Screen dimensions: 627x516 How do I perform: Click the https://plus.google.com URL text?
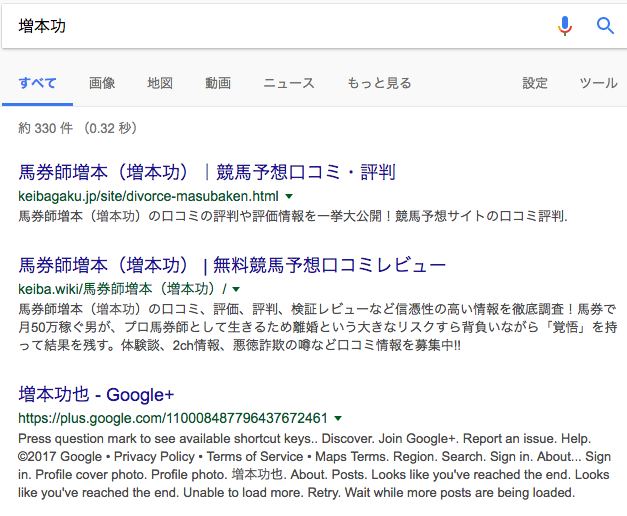point(173,418)
